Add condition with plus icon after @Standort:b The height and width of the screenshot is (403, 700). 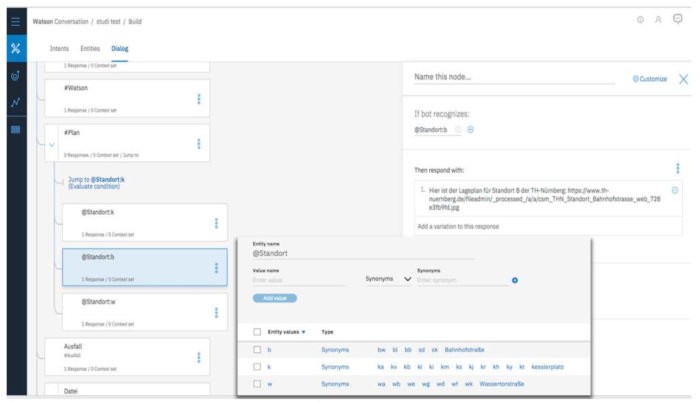tap(471, 130)
